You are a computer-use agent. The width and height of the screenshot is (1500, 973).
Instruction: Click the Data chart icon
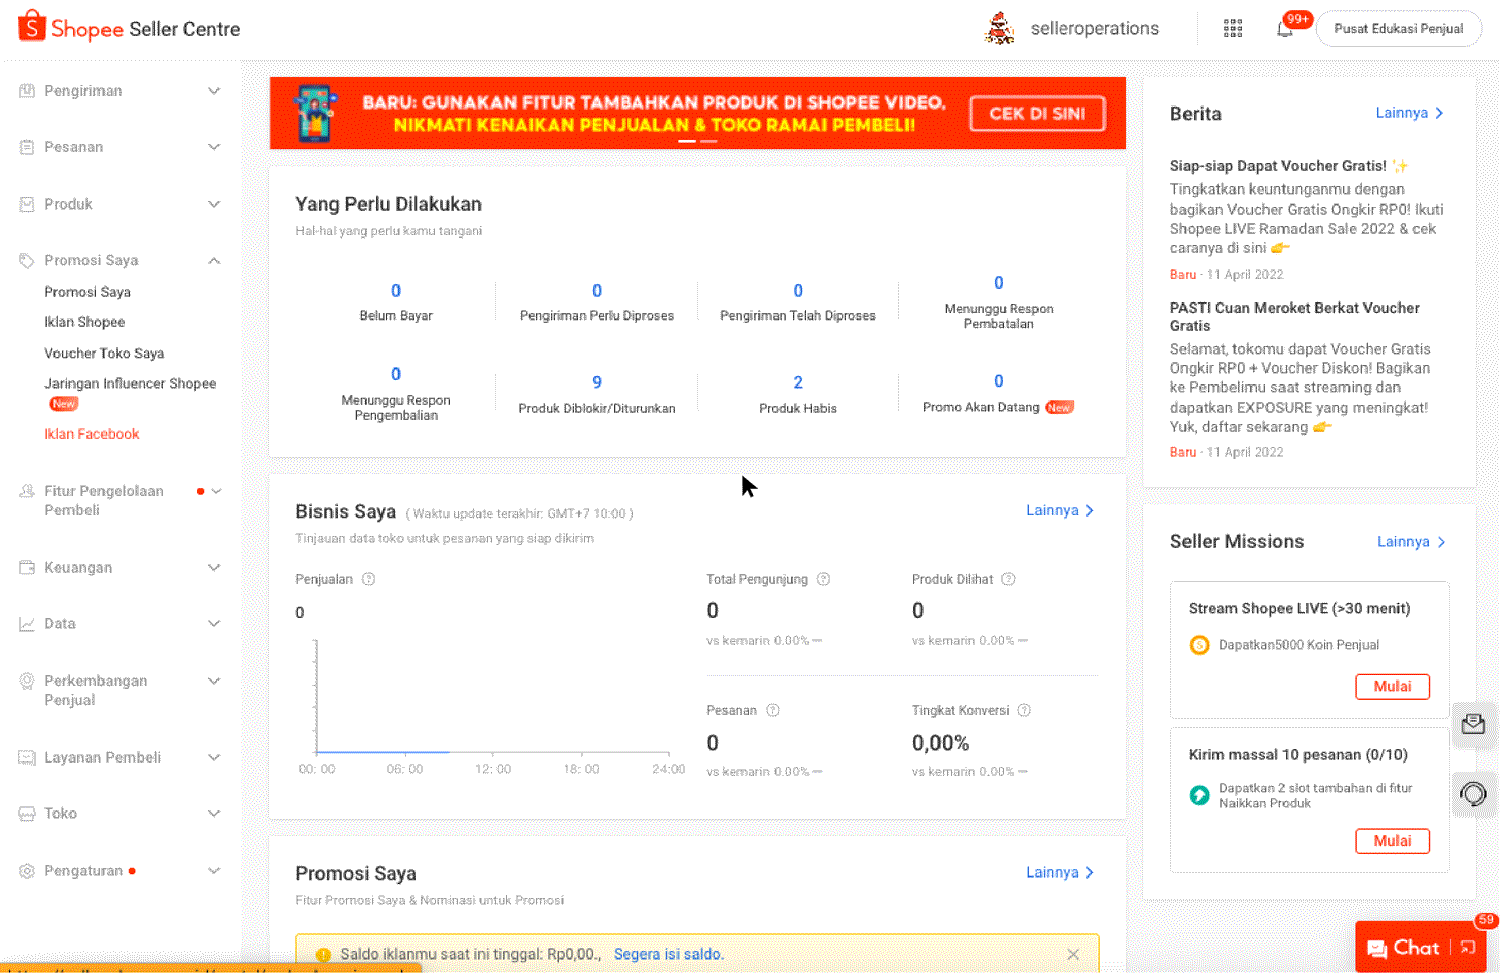pyautogui.click(x=27, y=624)
